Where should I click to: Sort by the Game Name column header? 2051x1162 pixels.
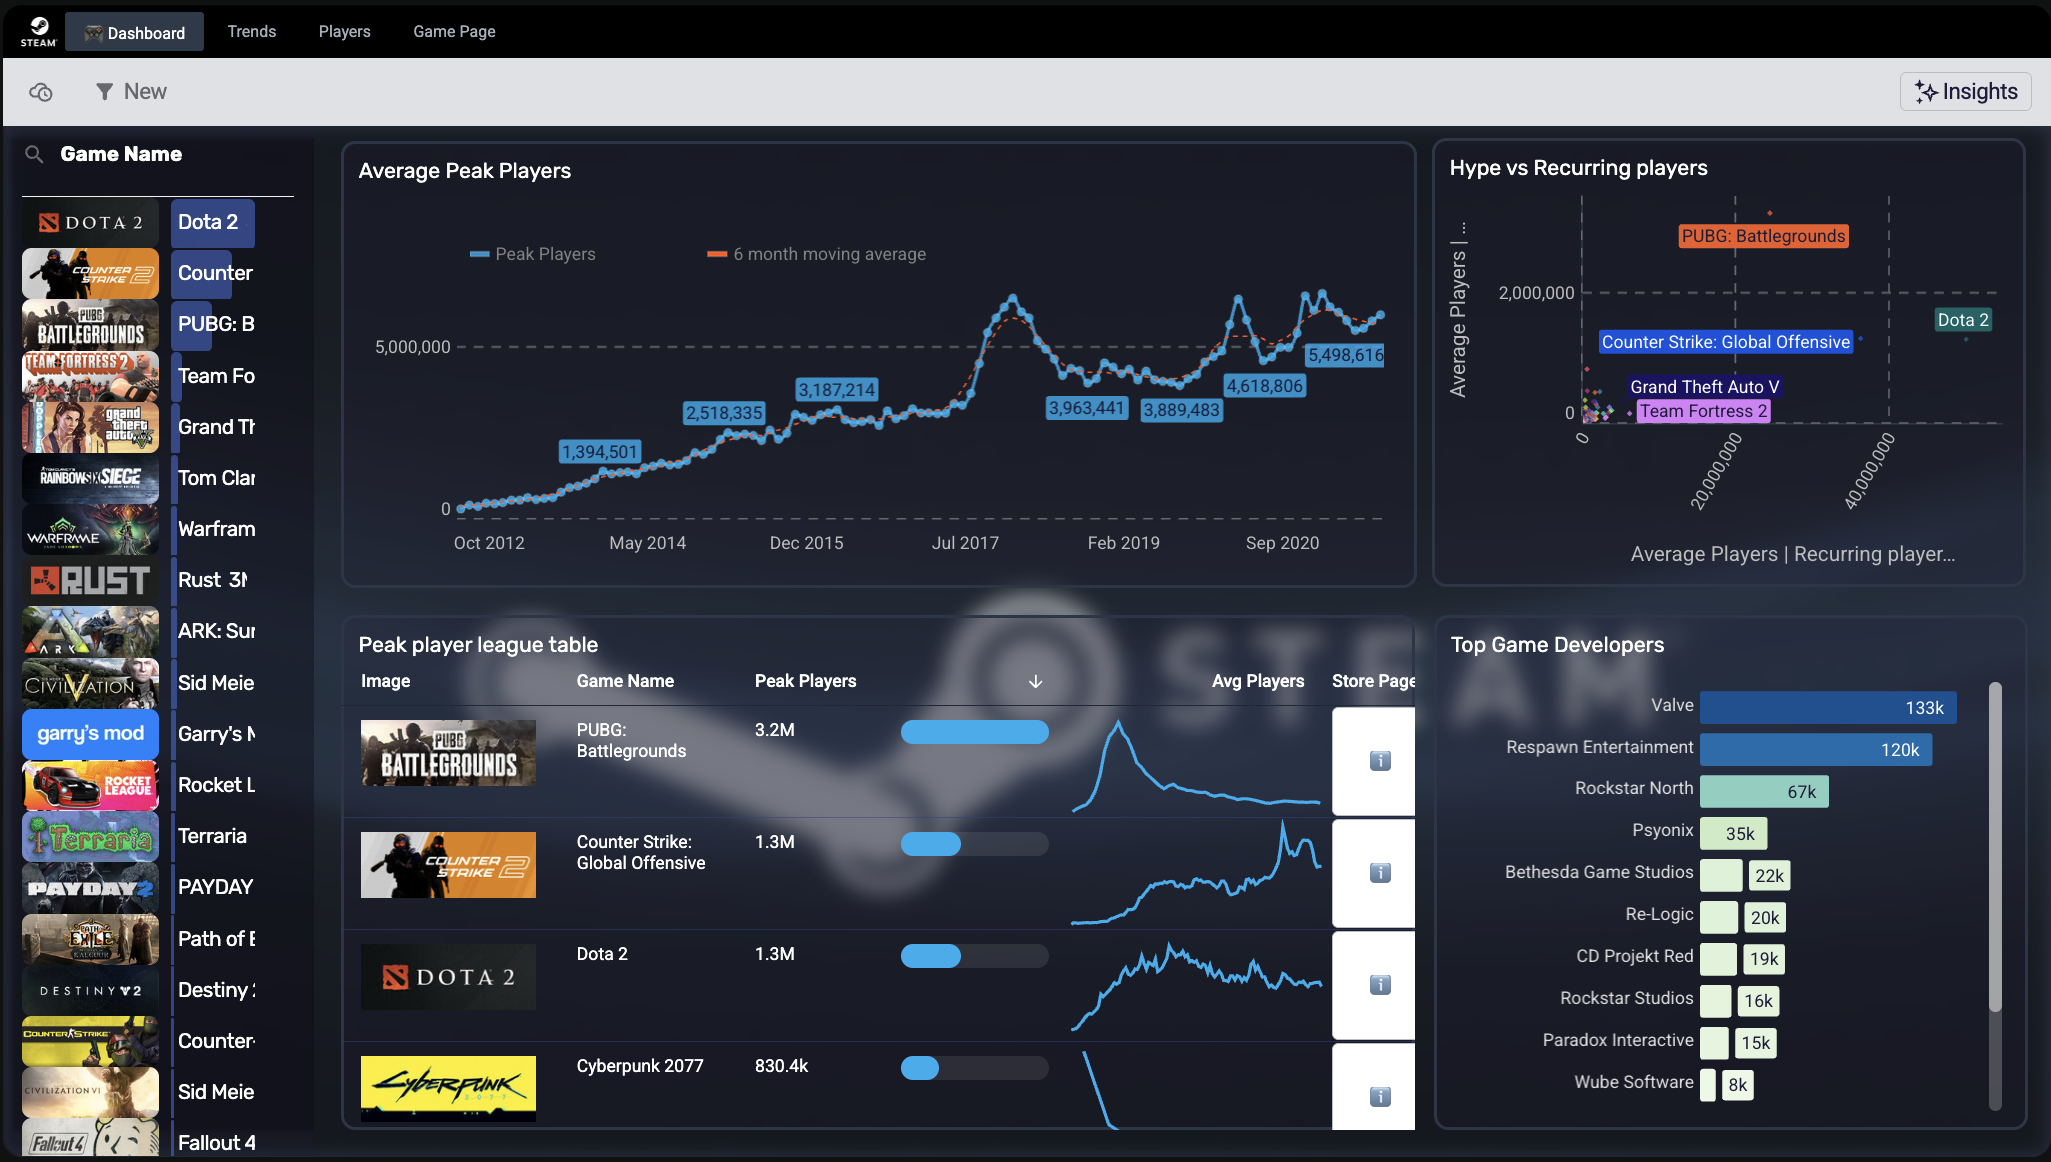(x=625, y=681)
